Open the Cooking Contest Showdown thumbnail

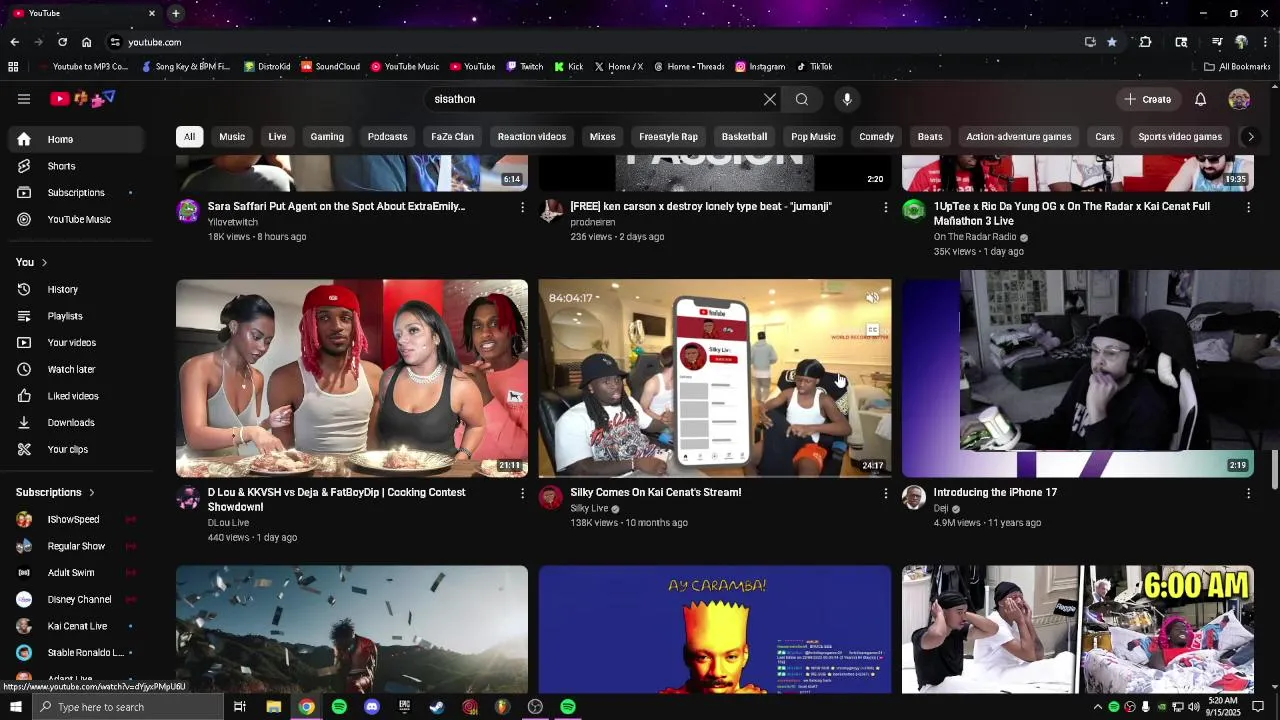click(352, 378)
